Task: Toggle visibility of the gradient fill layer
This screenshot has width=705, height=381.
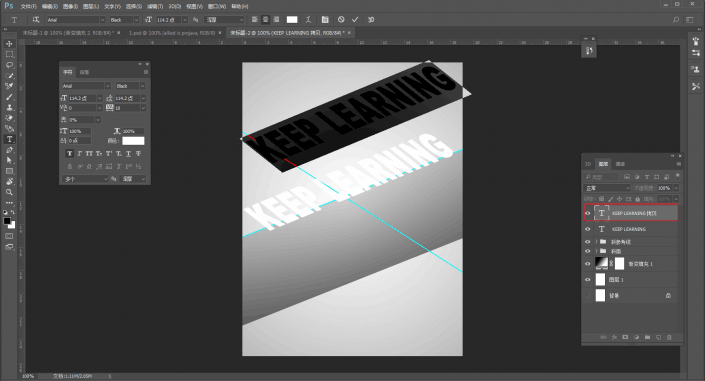Action: click(588, 264)
